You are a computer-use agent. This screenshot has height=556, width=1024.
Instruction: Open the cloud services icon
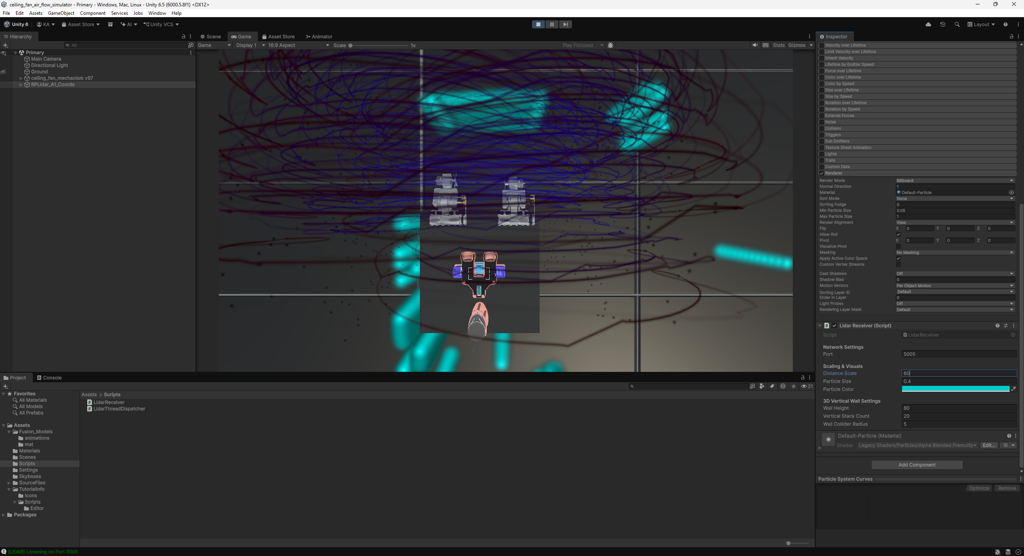click(x=928, y=24)
